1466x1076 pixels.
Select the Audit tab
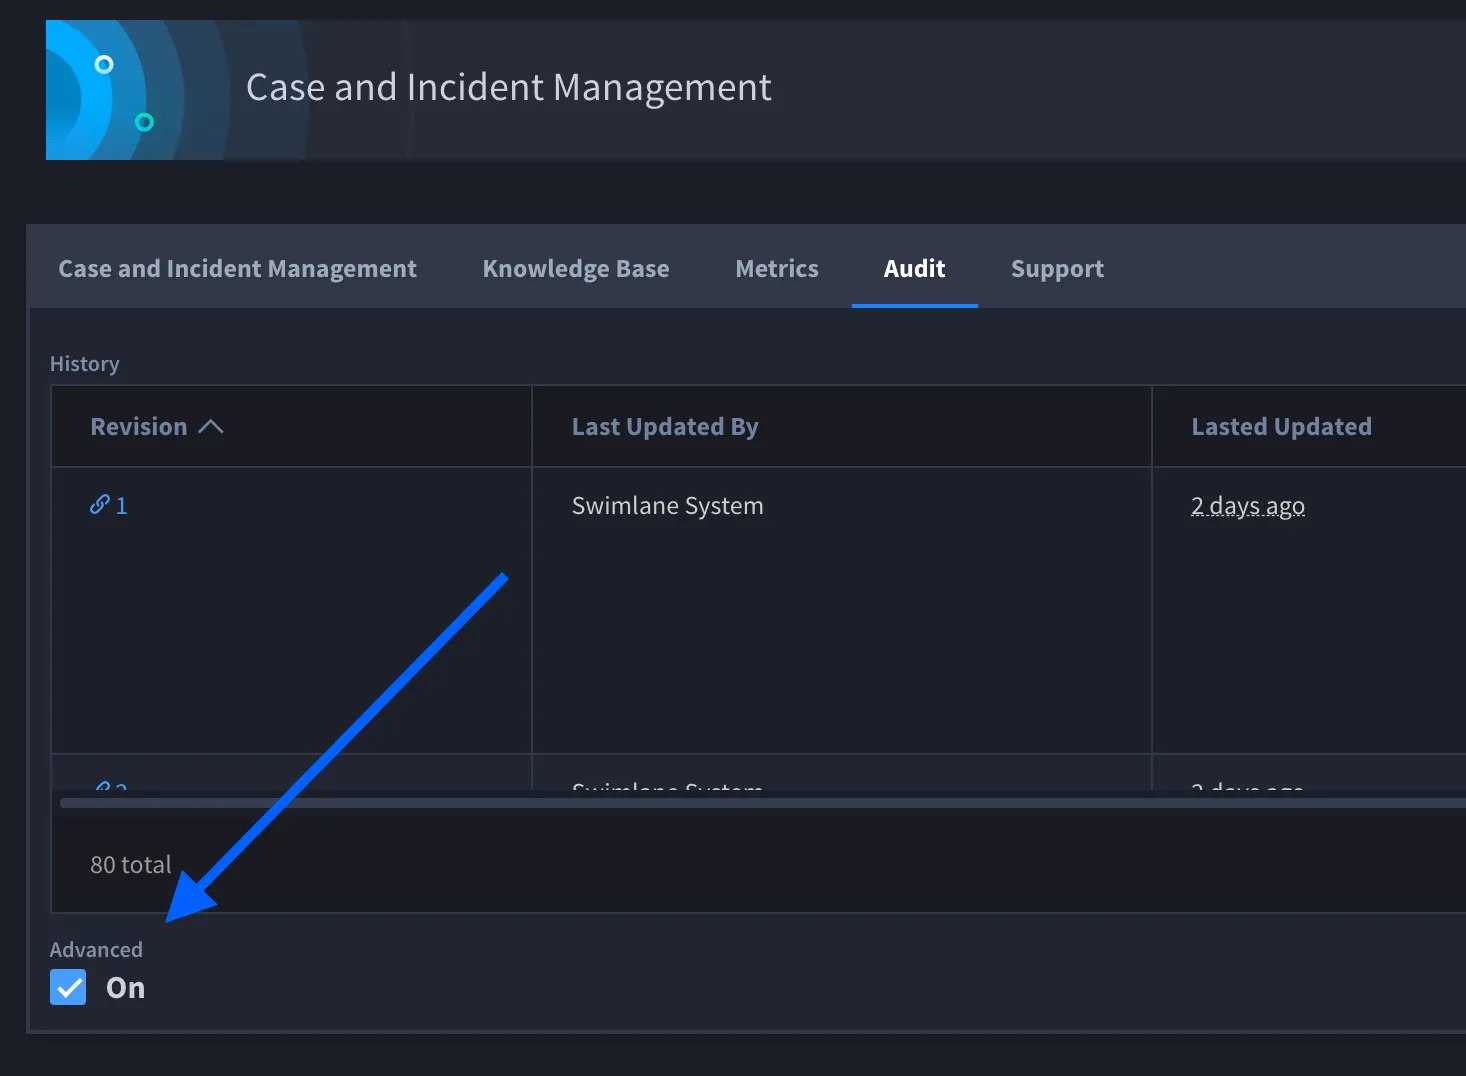(x=914, y=269)
